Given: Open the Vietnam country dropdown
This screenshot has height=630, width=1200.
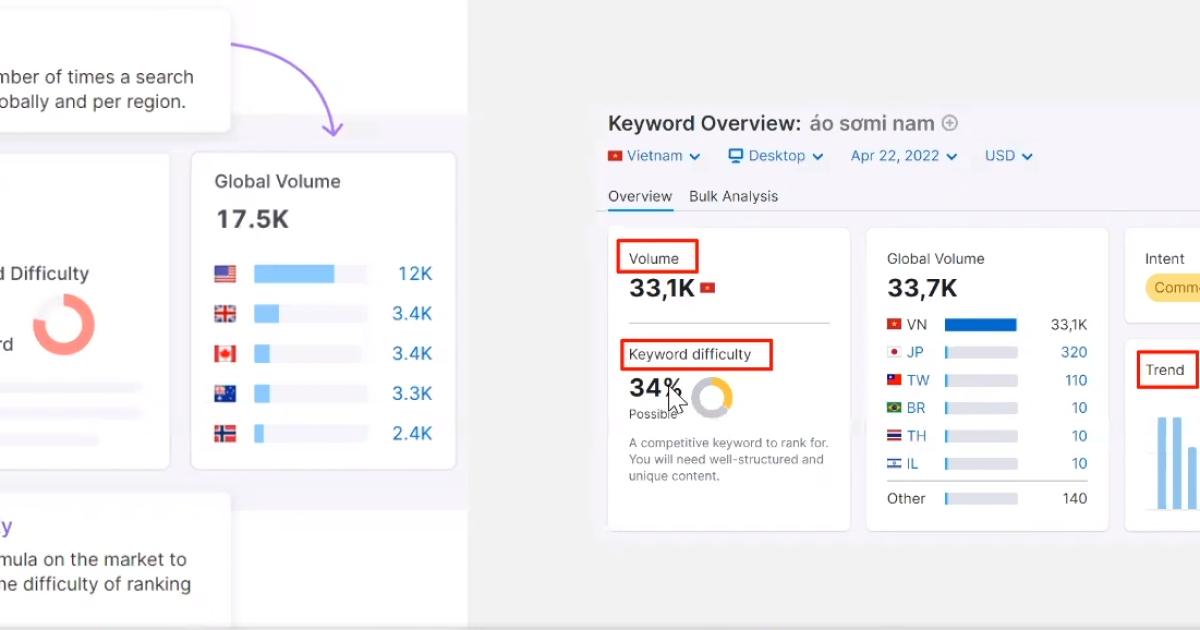Looking at the screenshot, I should (655, 156).
